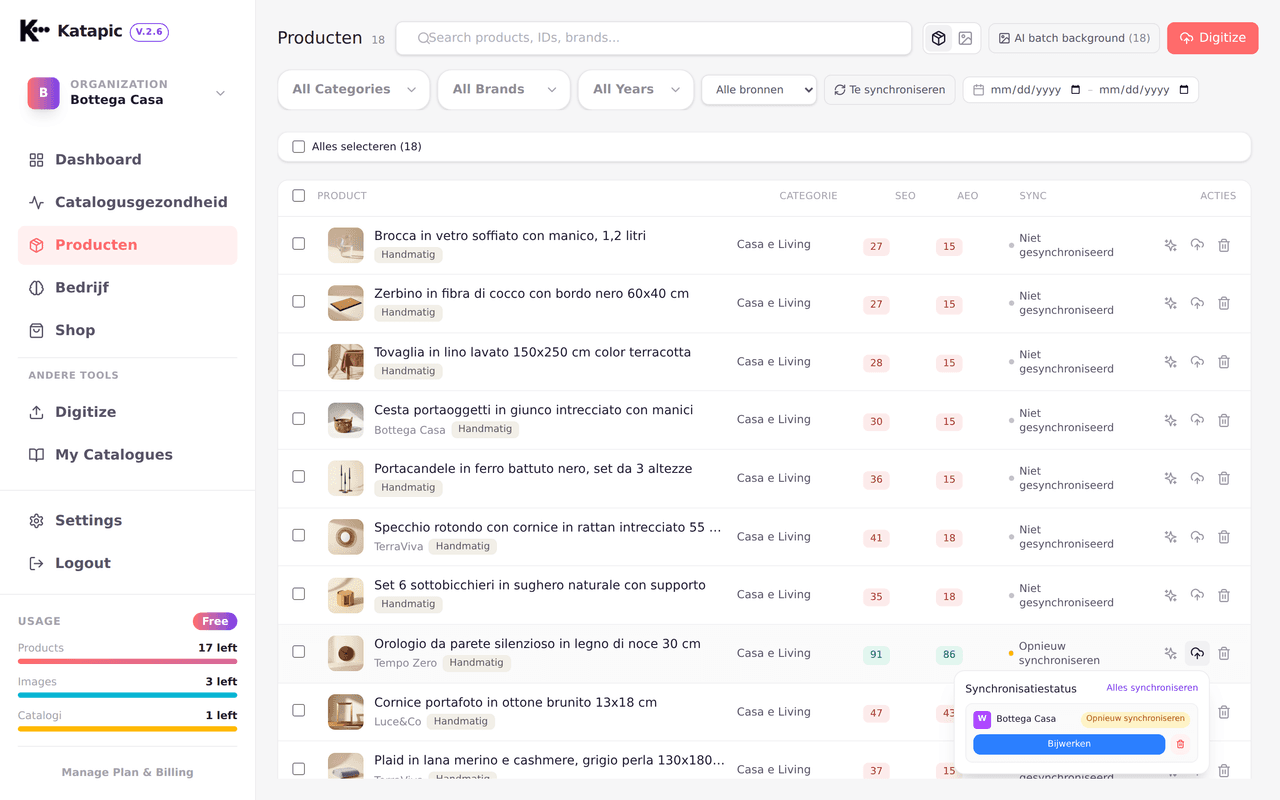Select the Cesta portaoggetti row checkbox
The width and height of the screenshot is (1280, 800).
pos(298,419)
